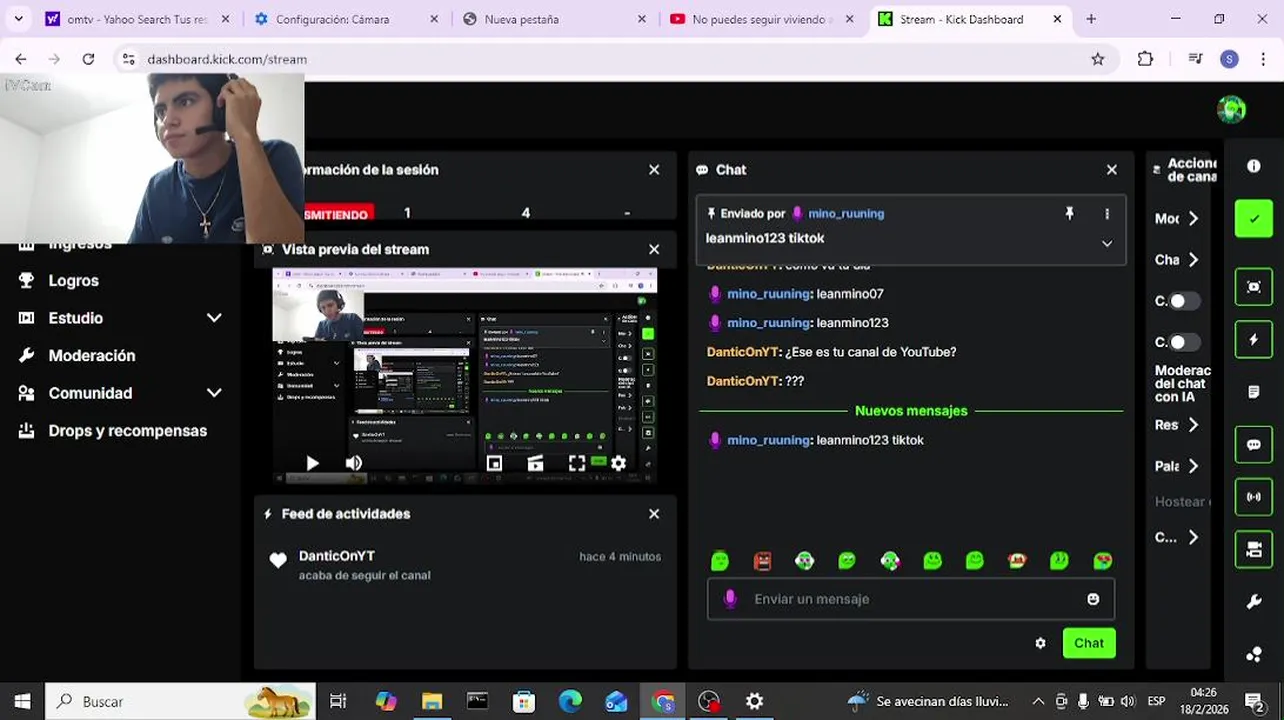Open Microsoft Edge from the taskbar

tap(570, 701)
